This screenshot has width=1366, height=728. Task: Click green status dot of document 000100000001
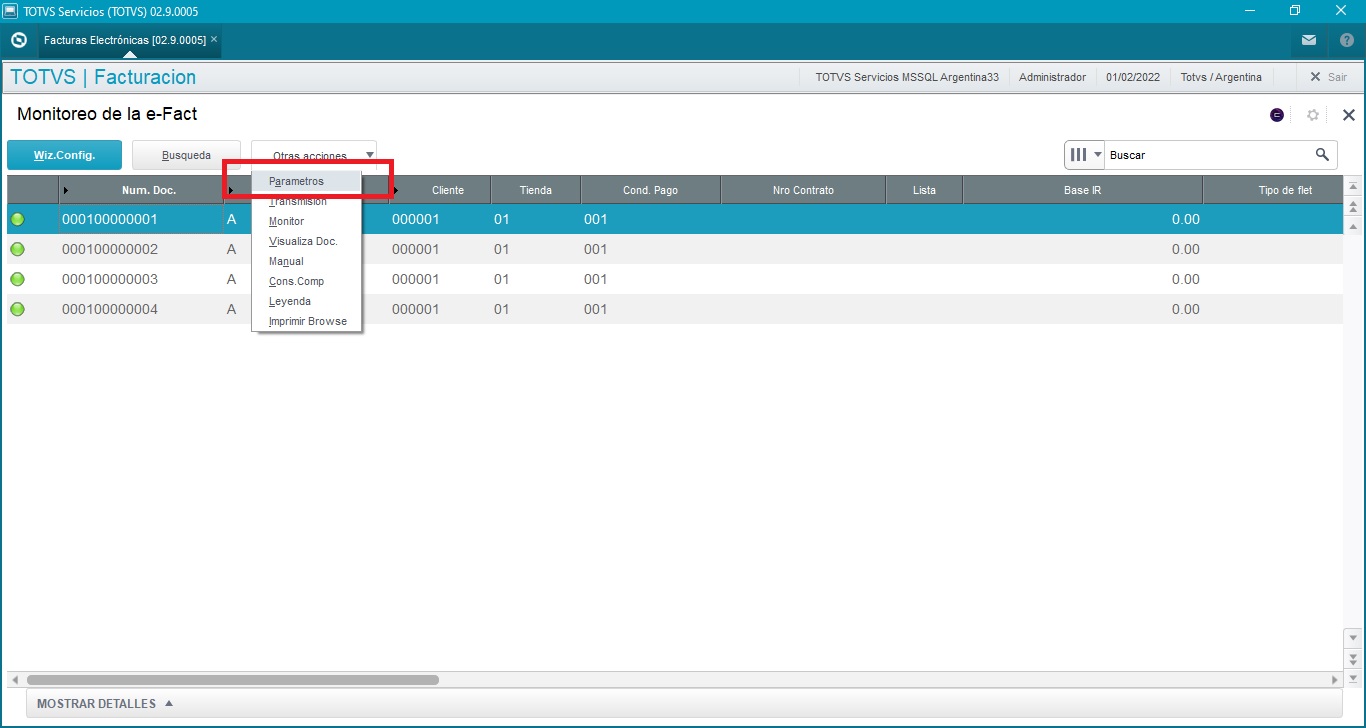point(17,219)
